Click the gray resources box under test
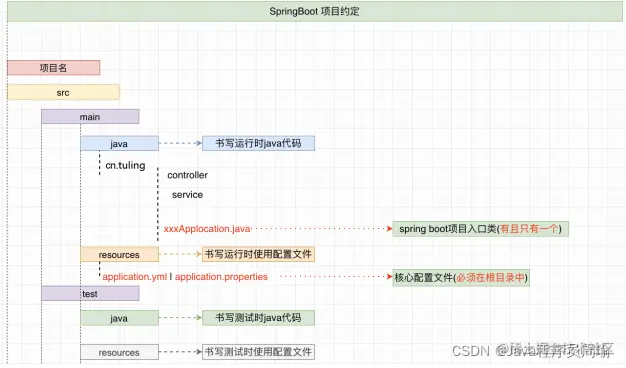Screen dimensions: 626x368 (x=119, y=352)
